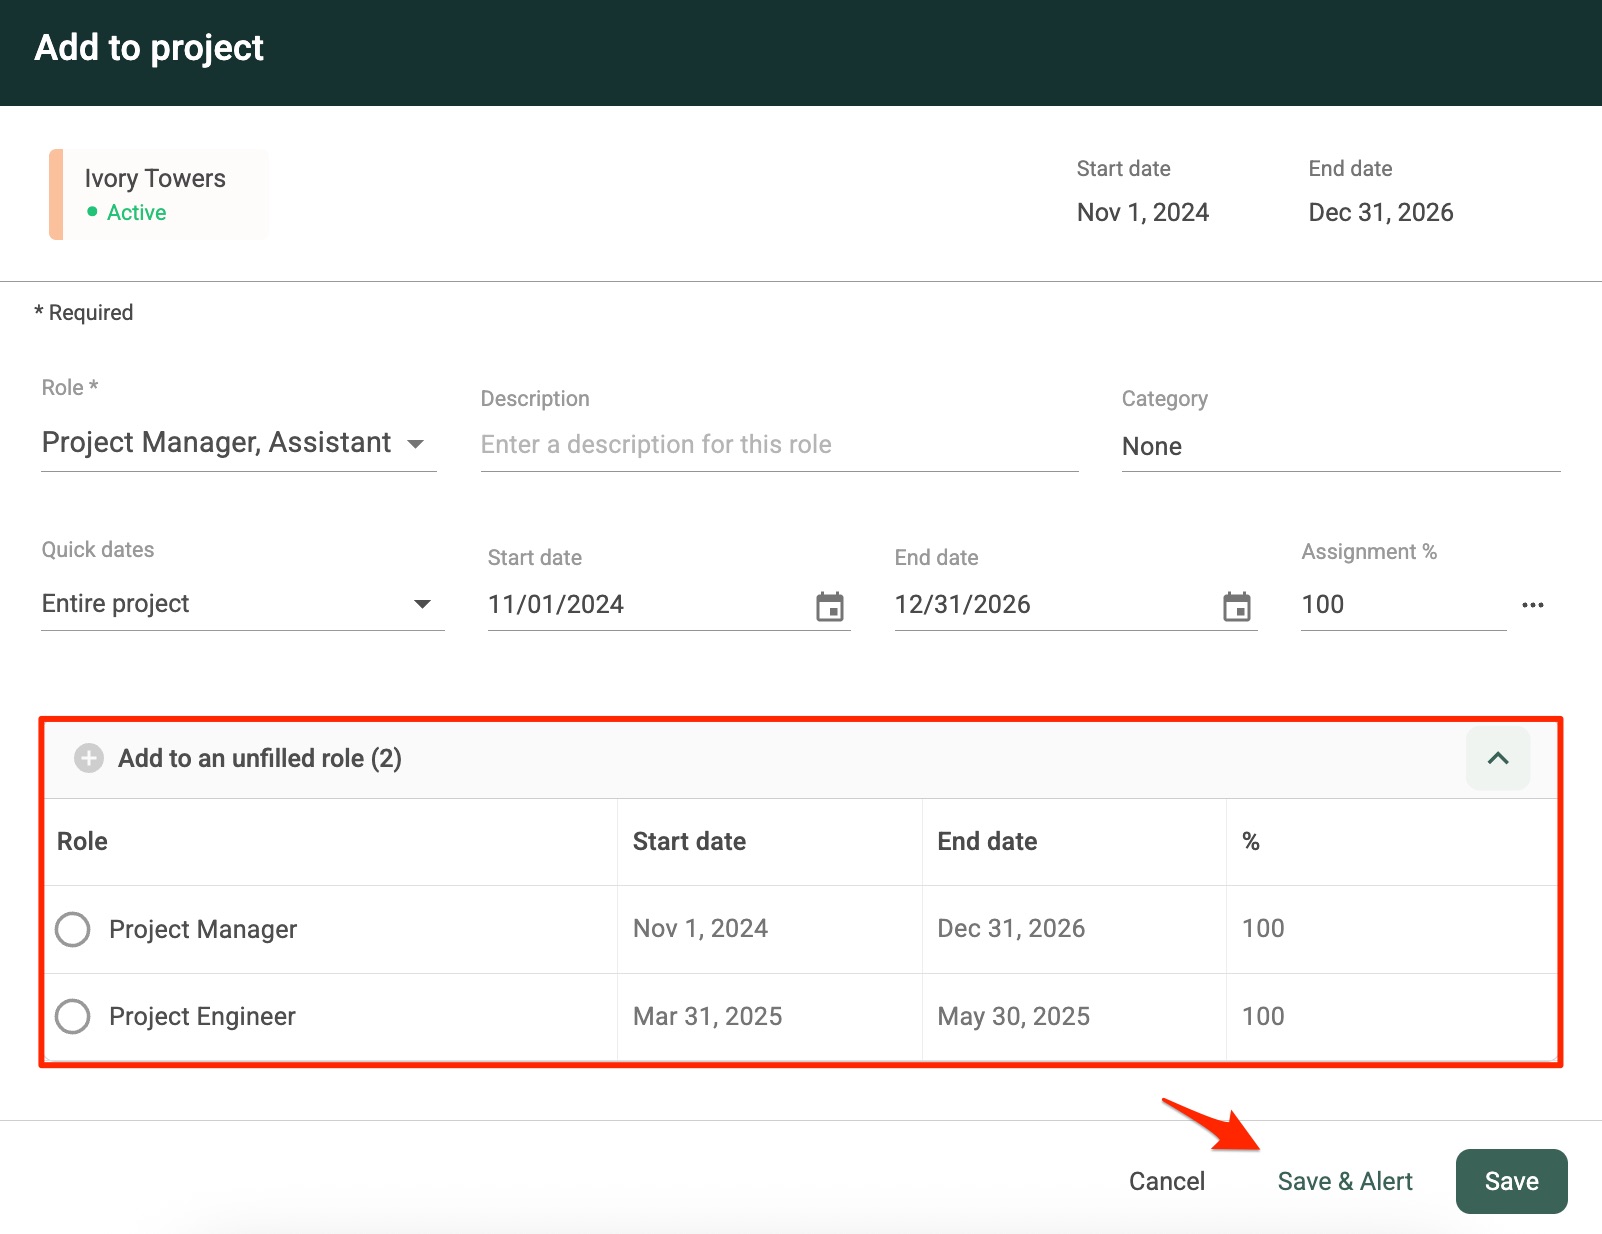
Task: Open the Category field showing None
Action: click(1341, 446)
